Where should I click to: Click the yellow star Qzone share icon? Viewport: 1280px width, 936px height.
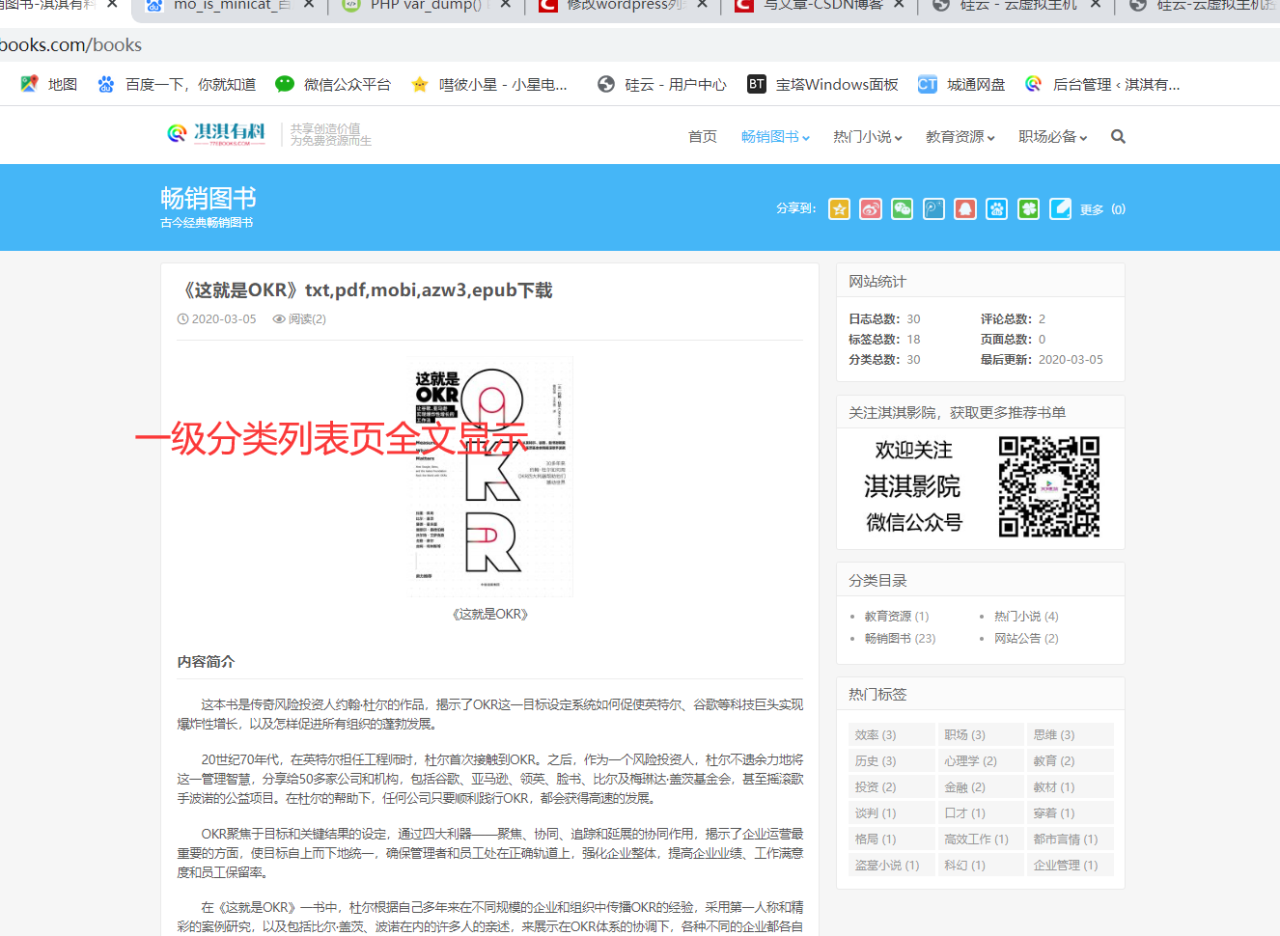pyautogui.click(x=838, y=209)
